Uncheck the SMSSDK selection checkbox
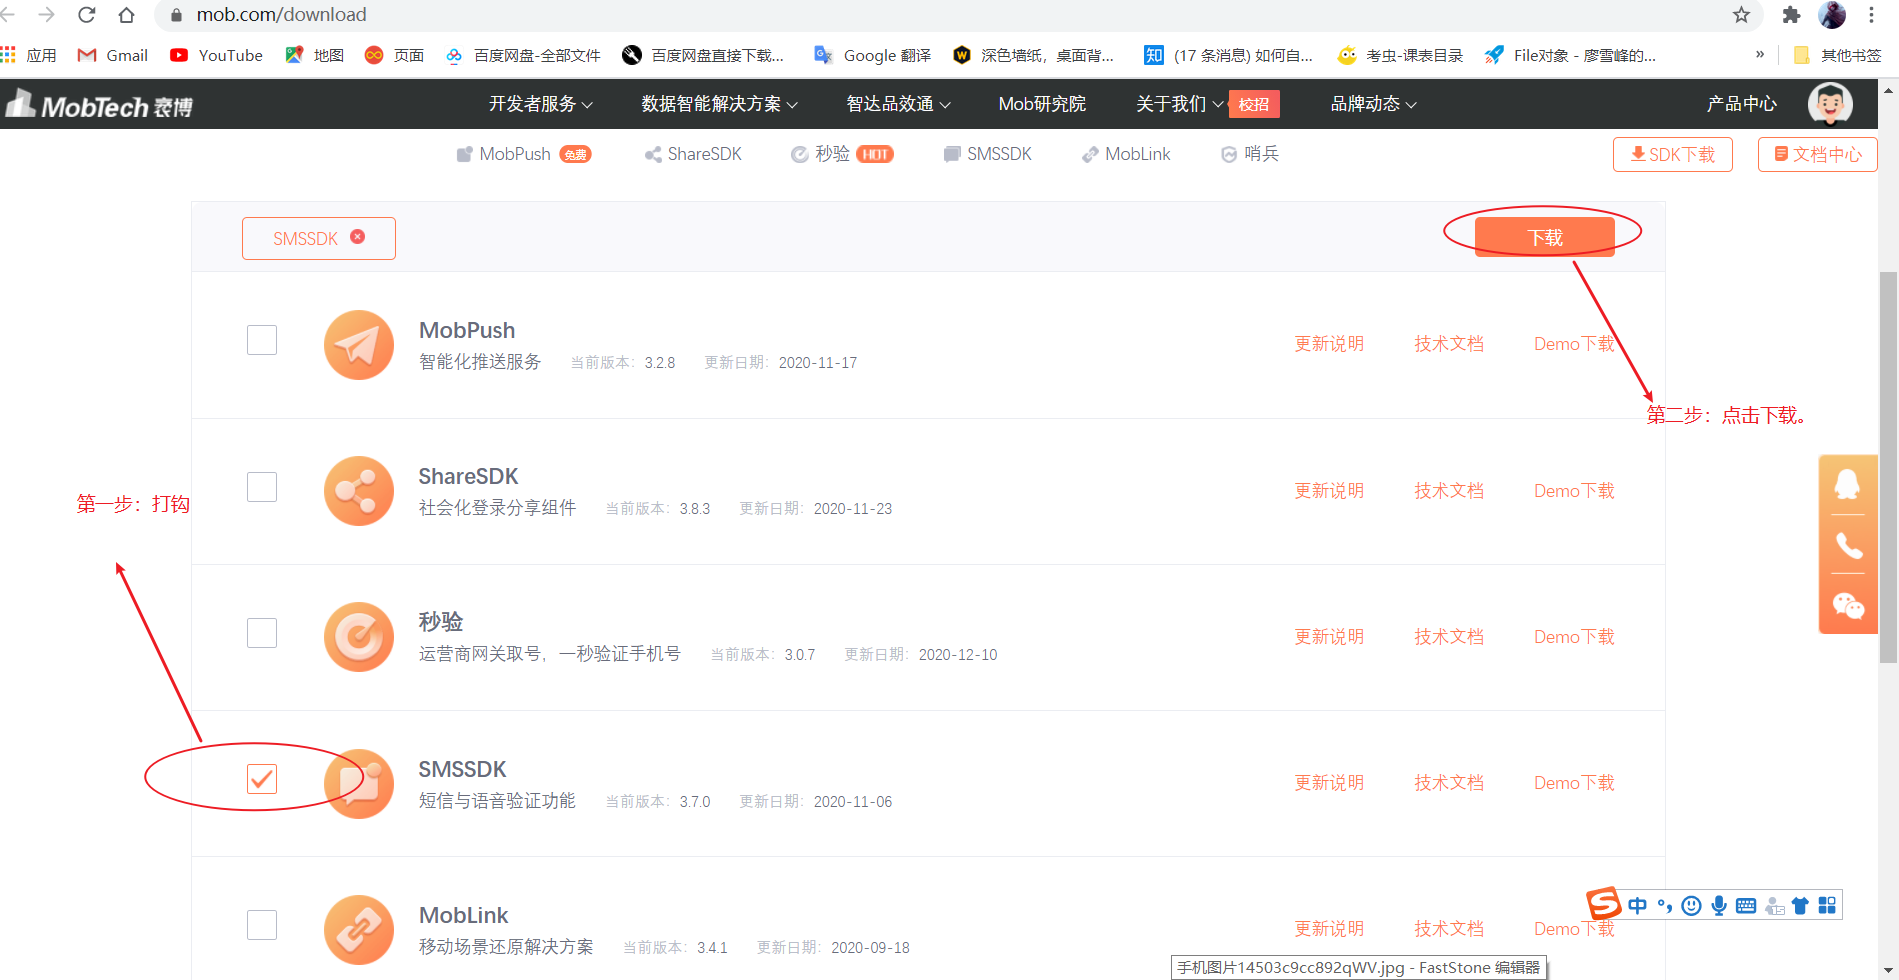1899x980 pixels. [262, 778]
